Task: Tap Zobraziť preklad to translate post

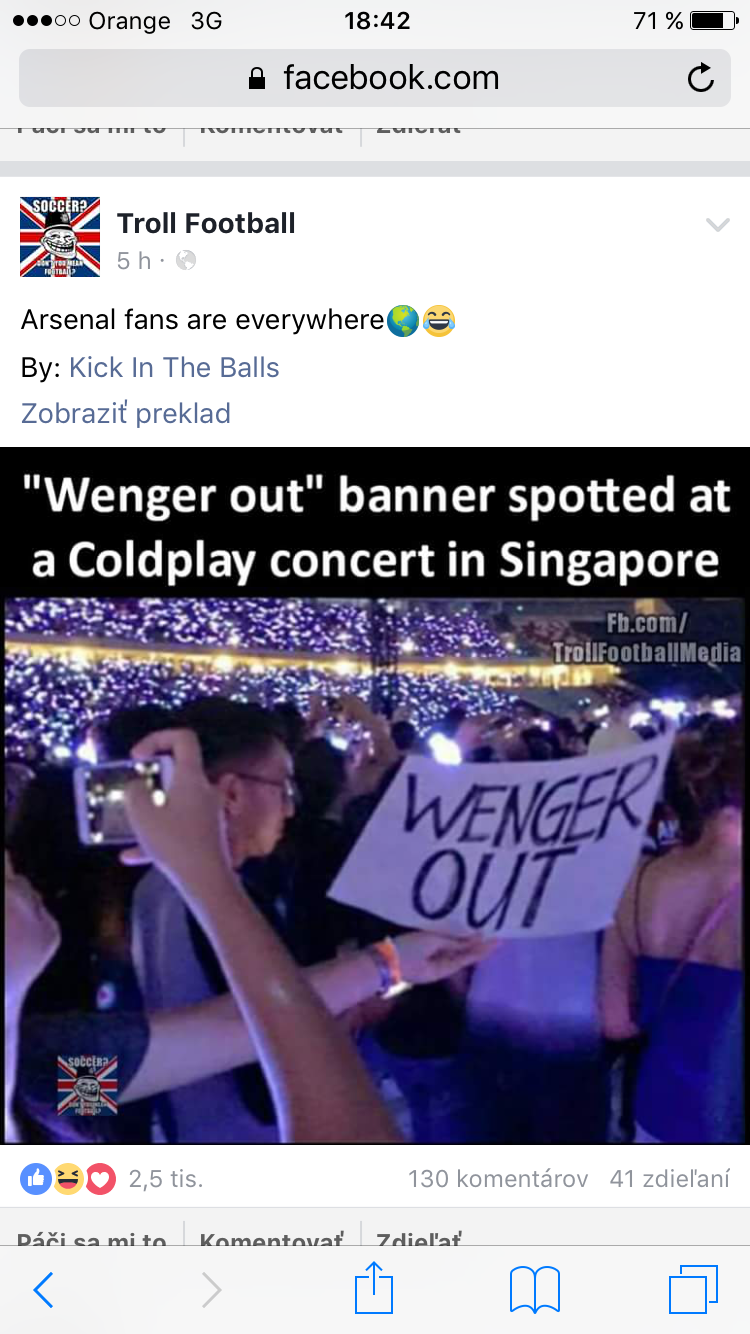Action: click(x=126, y=413)
